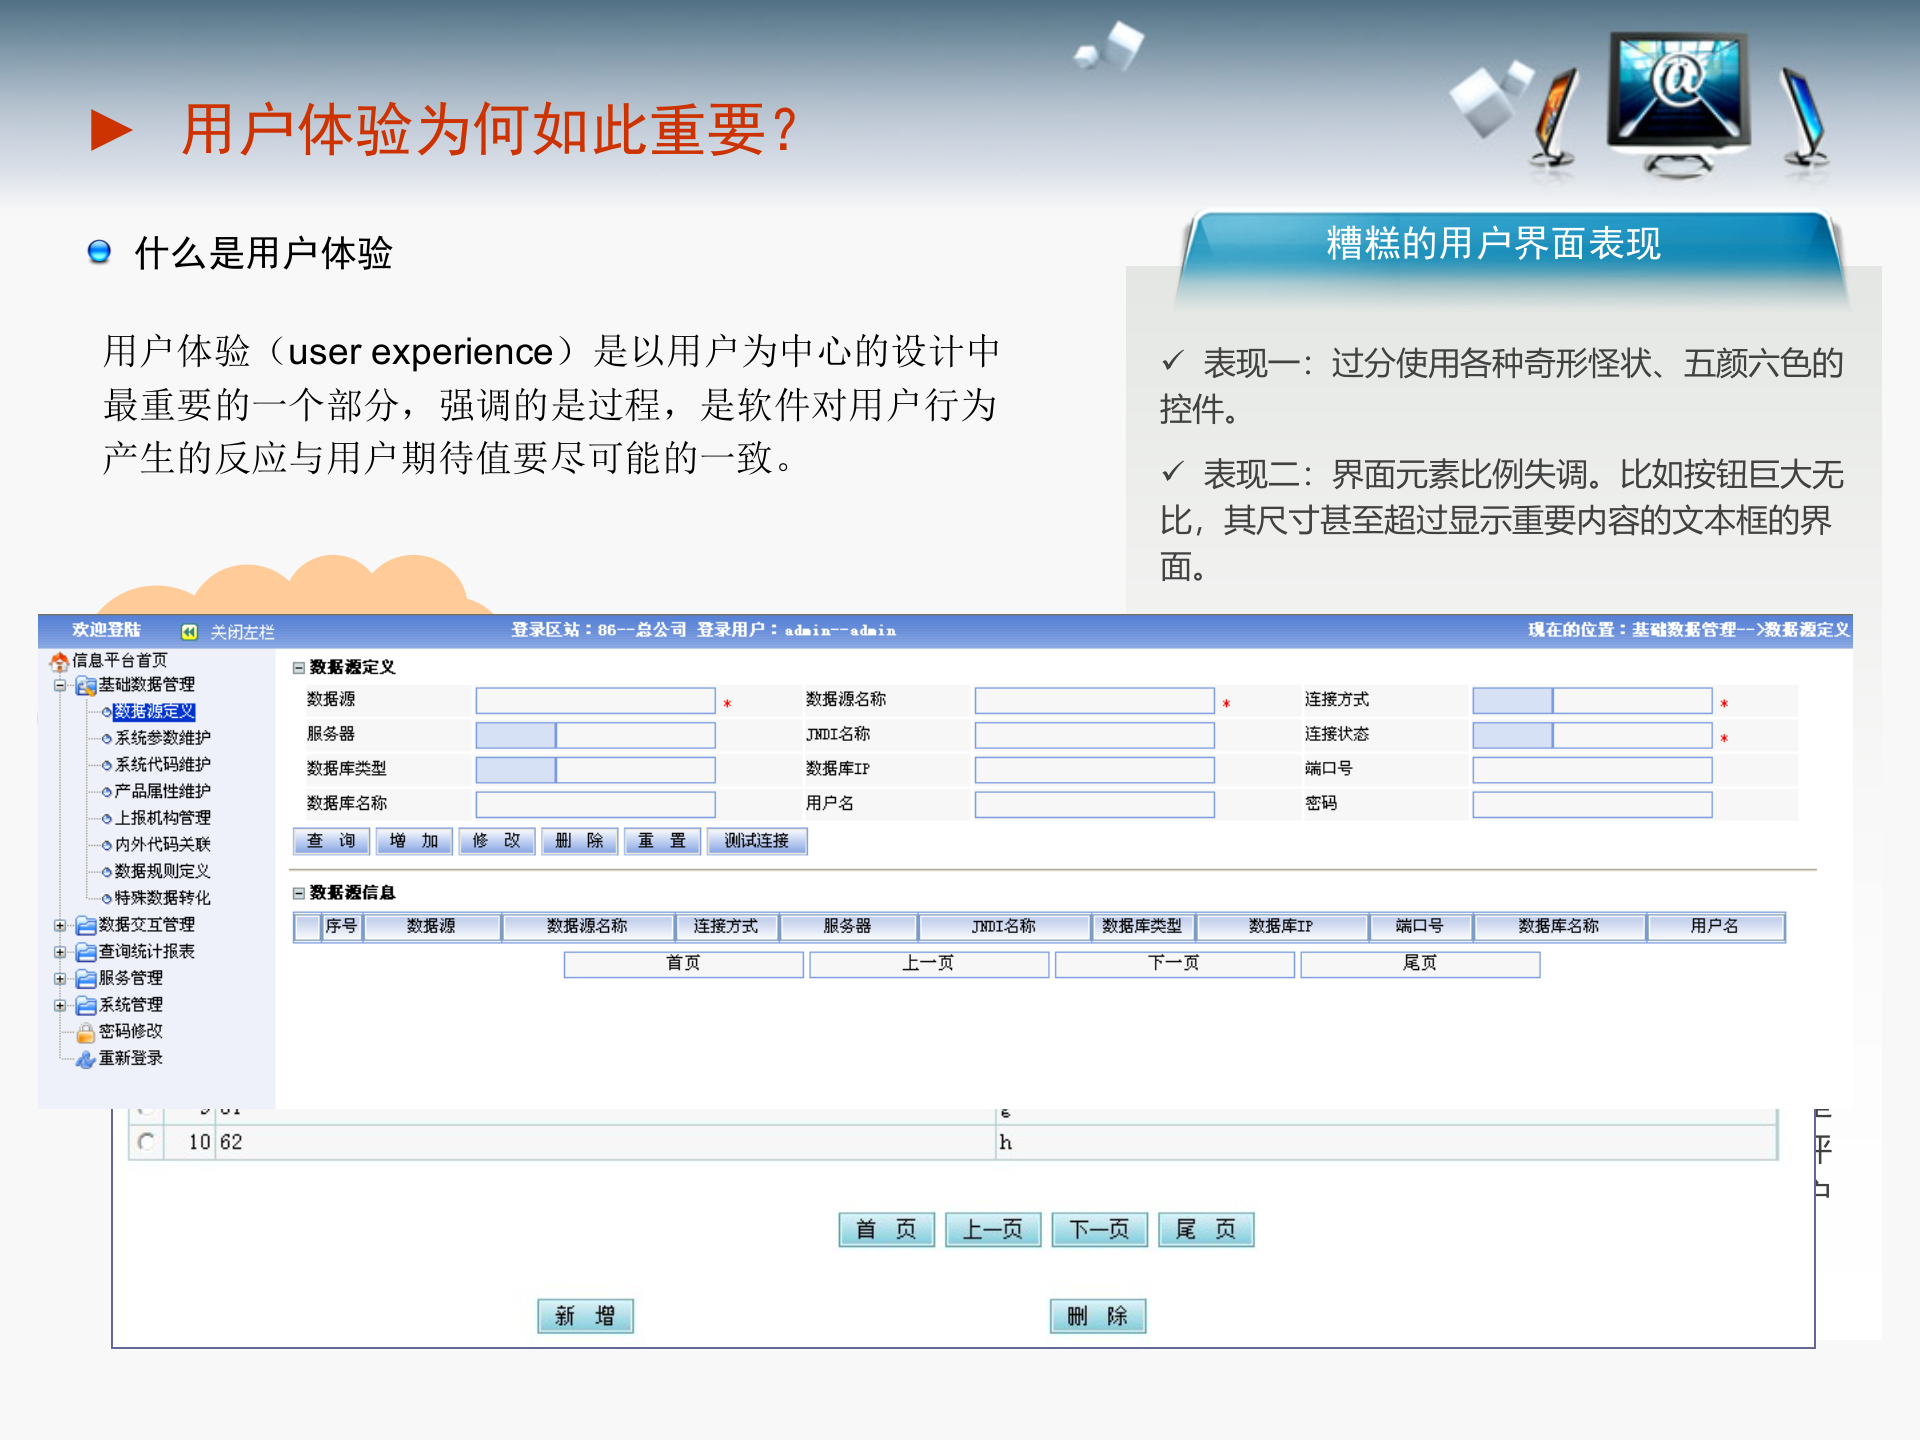Open the 系统参数维护 page
The height and width of the screenshot is (1440, 1920).
164,738
